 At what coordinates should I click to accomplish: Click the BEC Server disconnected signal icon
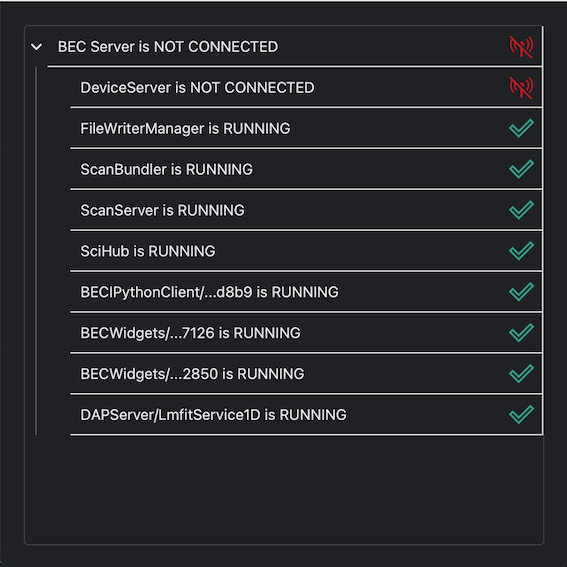click(521, 47)
